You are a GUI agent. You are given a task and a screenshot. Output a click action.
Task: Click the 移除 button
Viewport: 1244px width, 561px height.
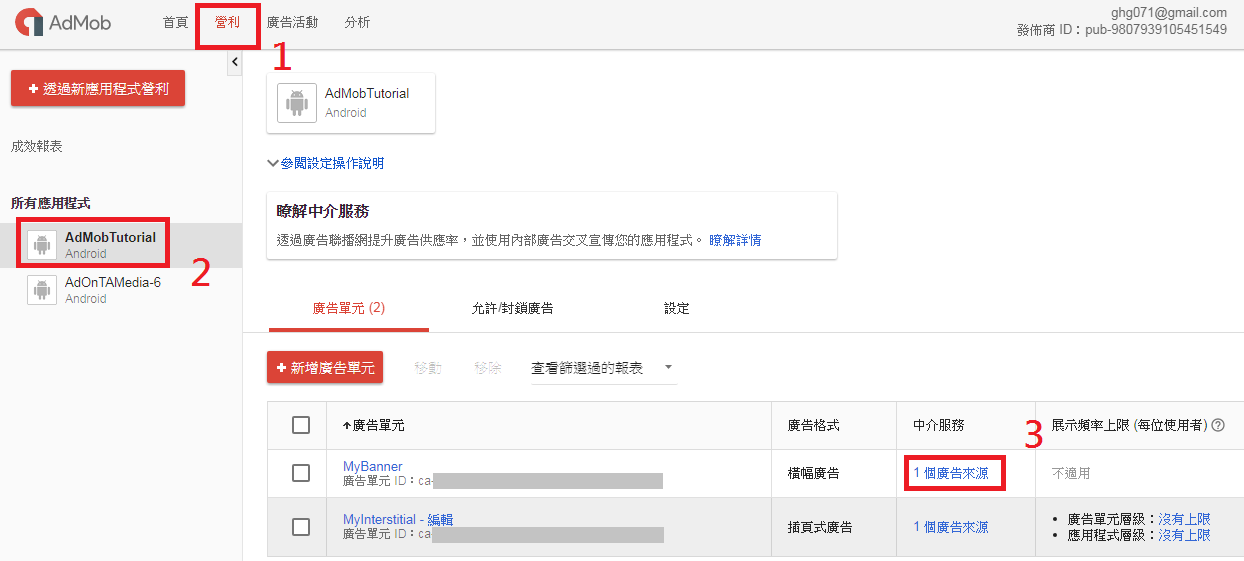(487, 368)
